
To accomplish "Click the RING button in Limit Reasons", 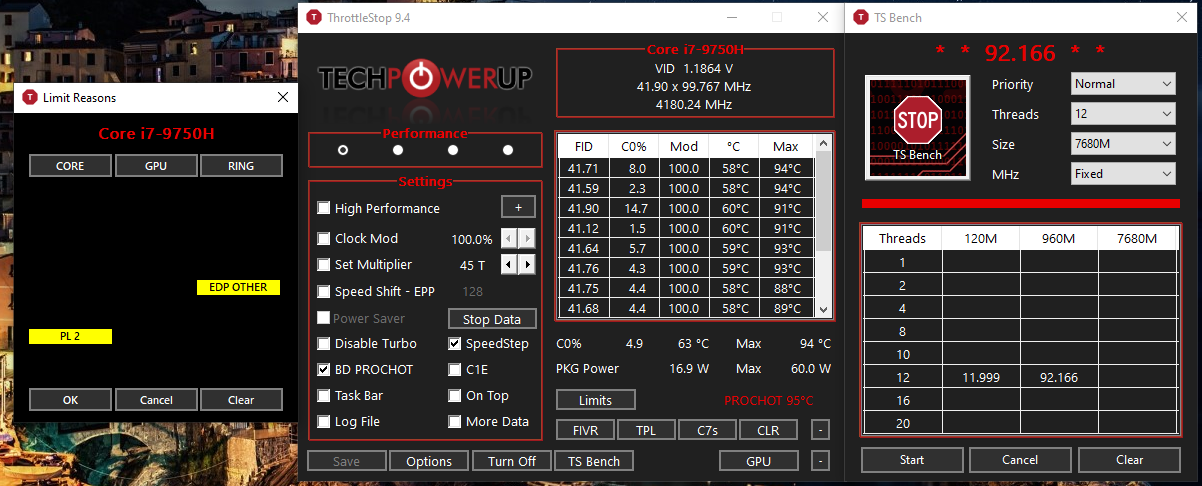I will click(241, 166).
